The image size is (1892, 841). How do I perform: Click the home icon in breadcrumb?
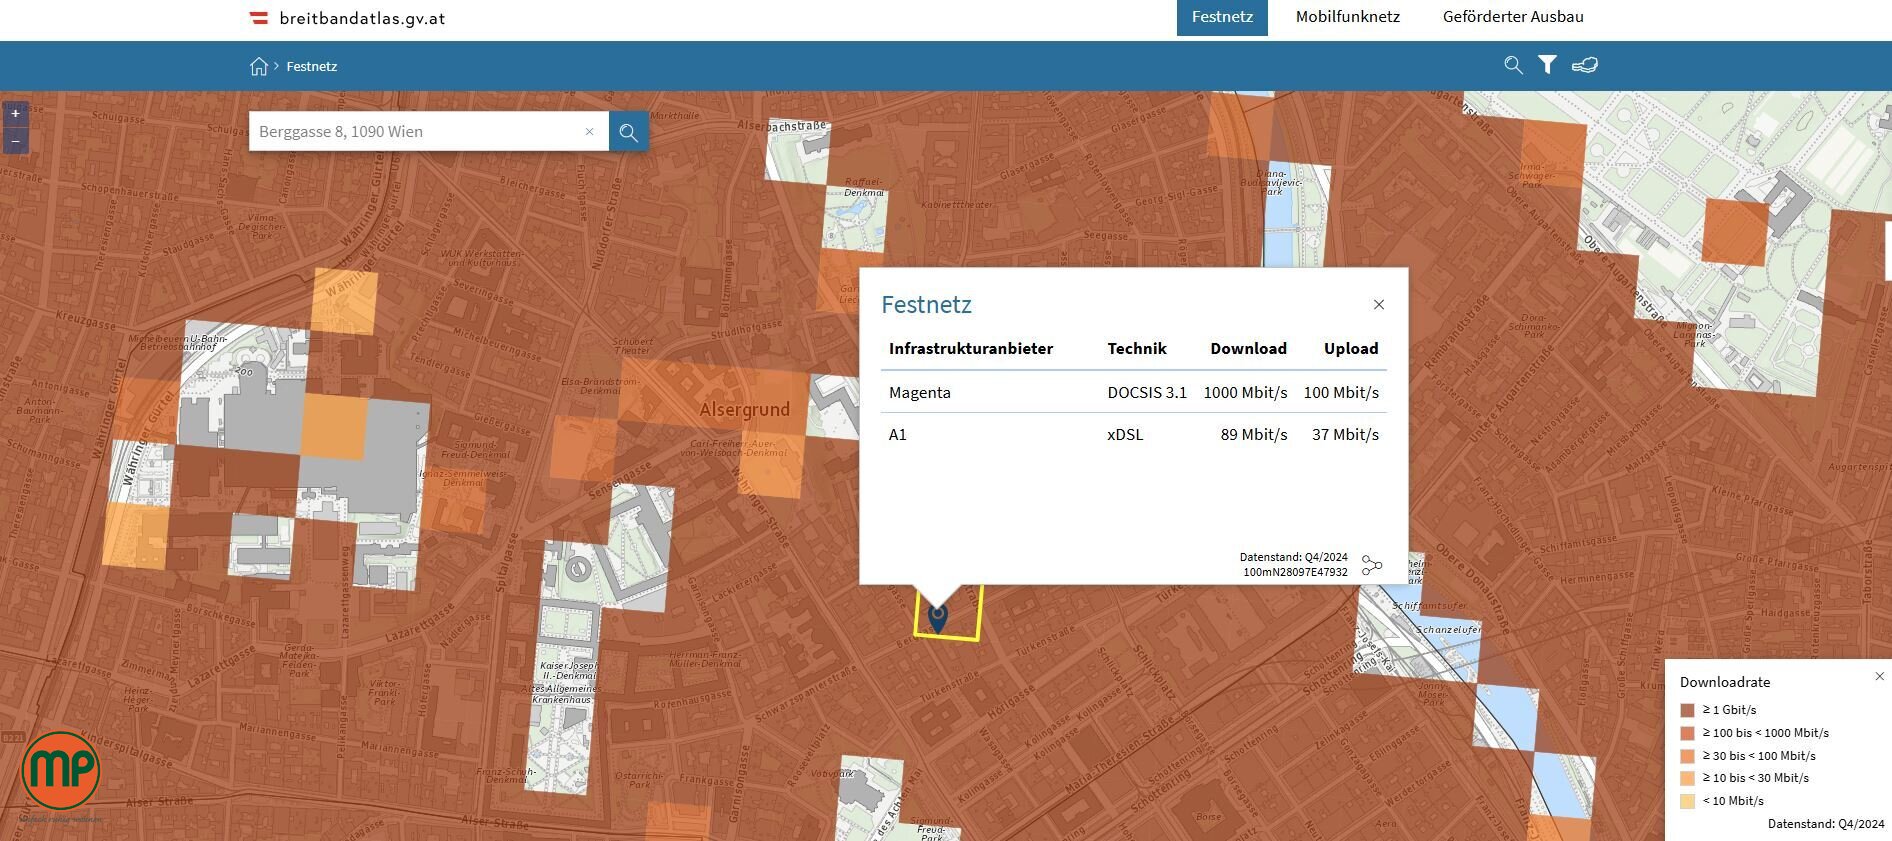(259, 66)
